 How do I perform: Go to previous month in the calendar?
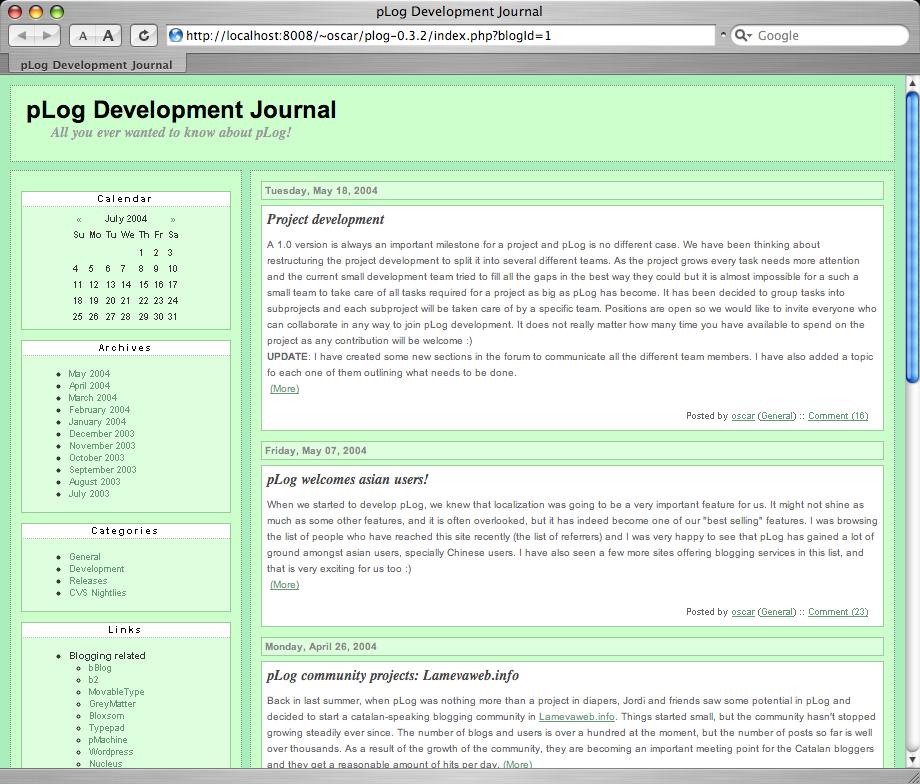click(79, 219)
